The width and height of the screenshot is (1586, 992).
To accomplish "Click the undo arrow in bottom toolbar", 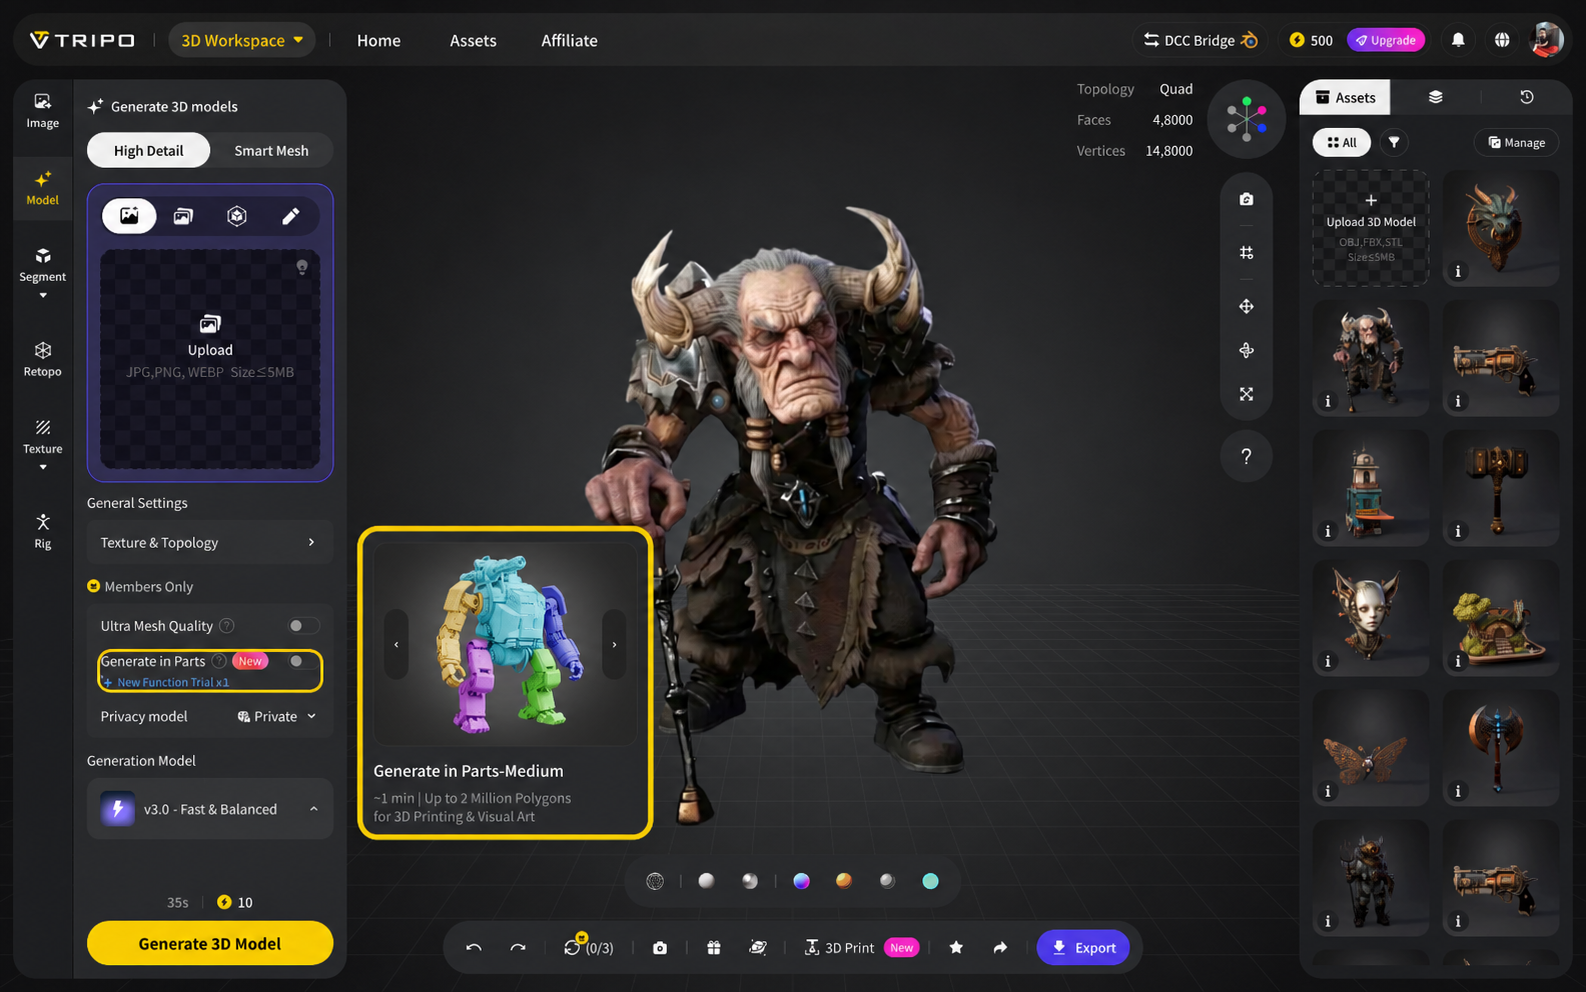I will pyautogui.click(x=474, y=948).
